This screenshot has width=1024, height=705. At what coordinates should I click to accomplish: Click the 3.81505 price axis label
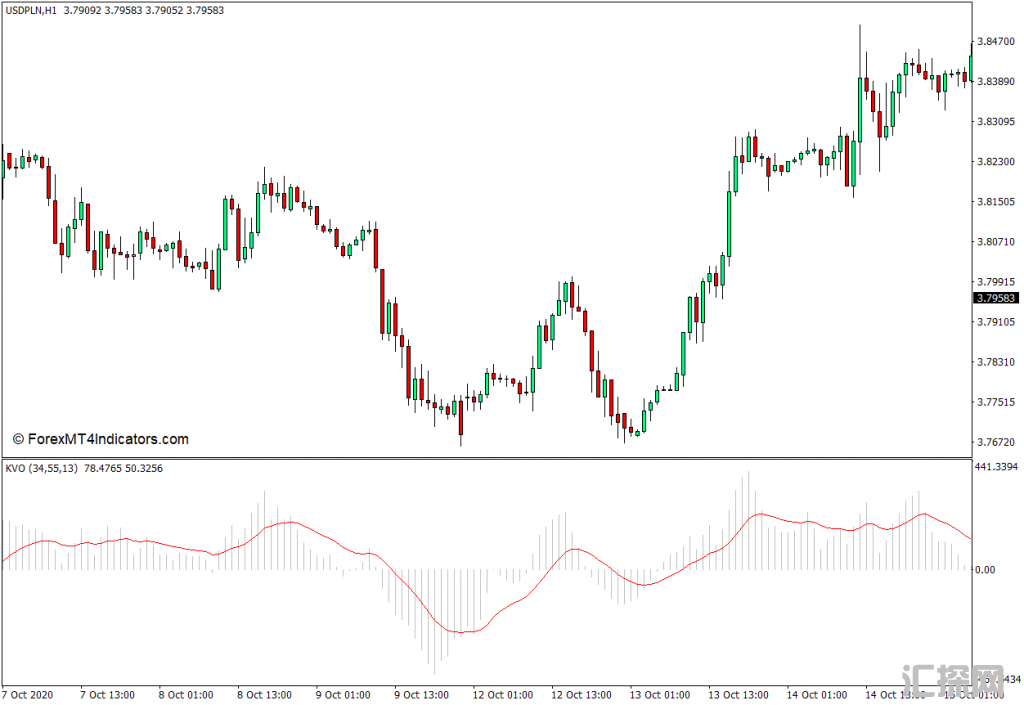coord(996,202)
